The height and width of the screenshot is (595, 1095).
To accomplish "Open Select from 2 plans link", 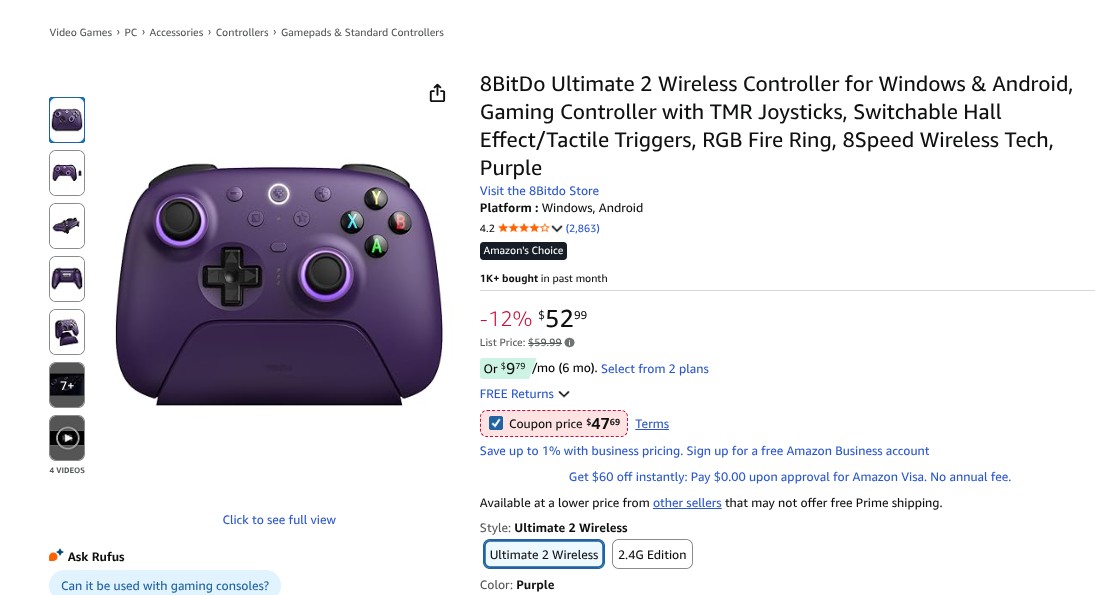I will pos(654,369).
